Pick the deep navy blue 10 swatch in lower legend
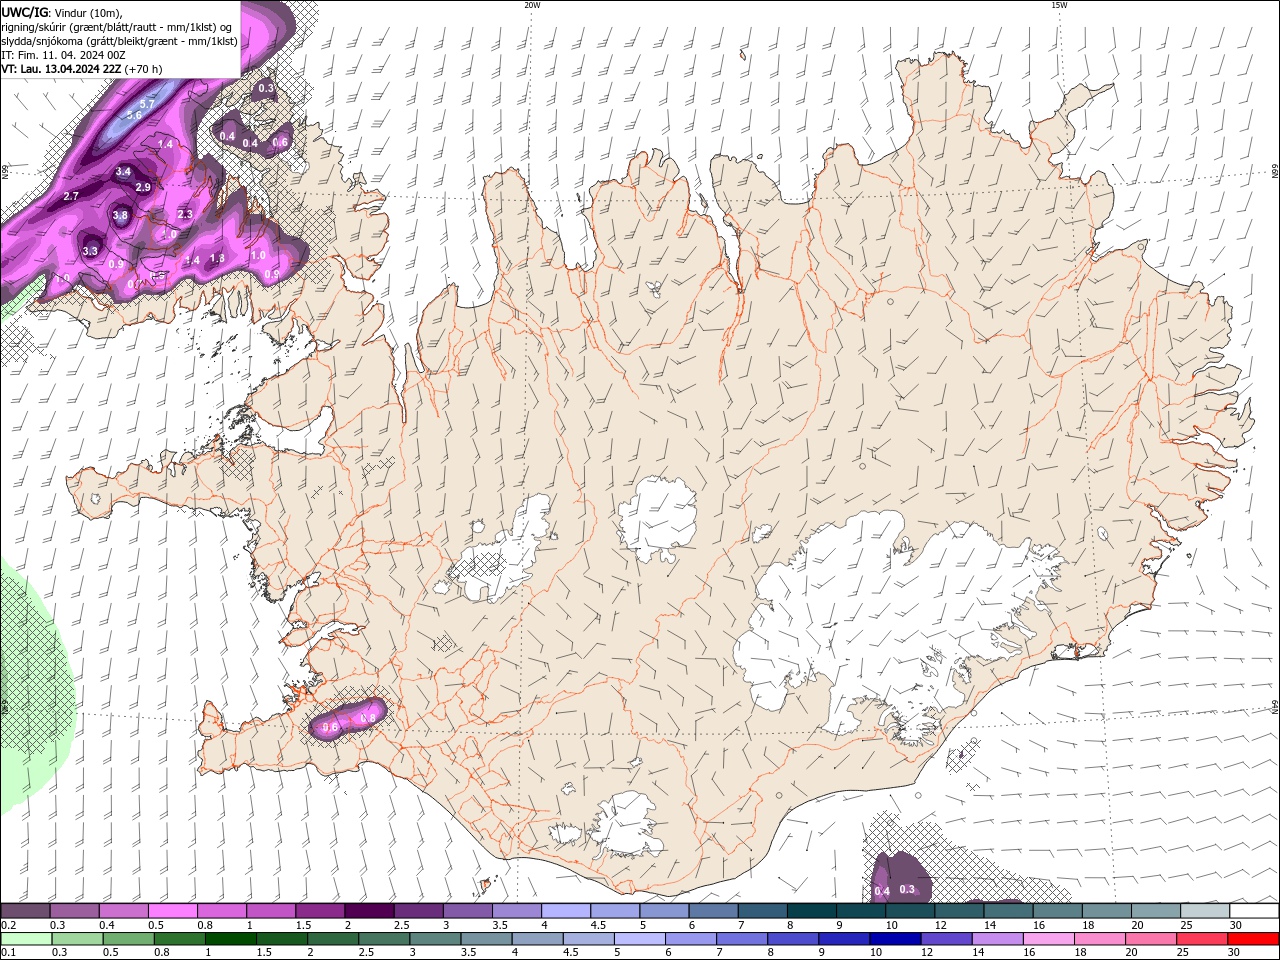This screenshot has width=1280, height=960. click(895, 939)
